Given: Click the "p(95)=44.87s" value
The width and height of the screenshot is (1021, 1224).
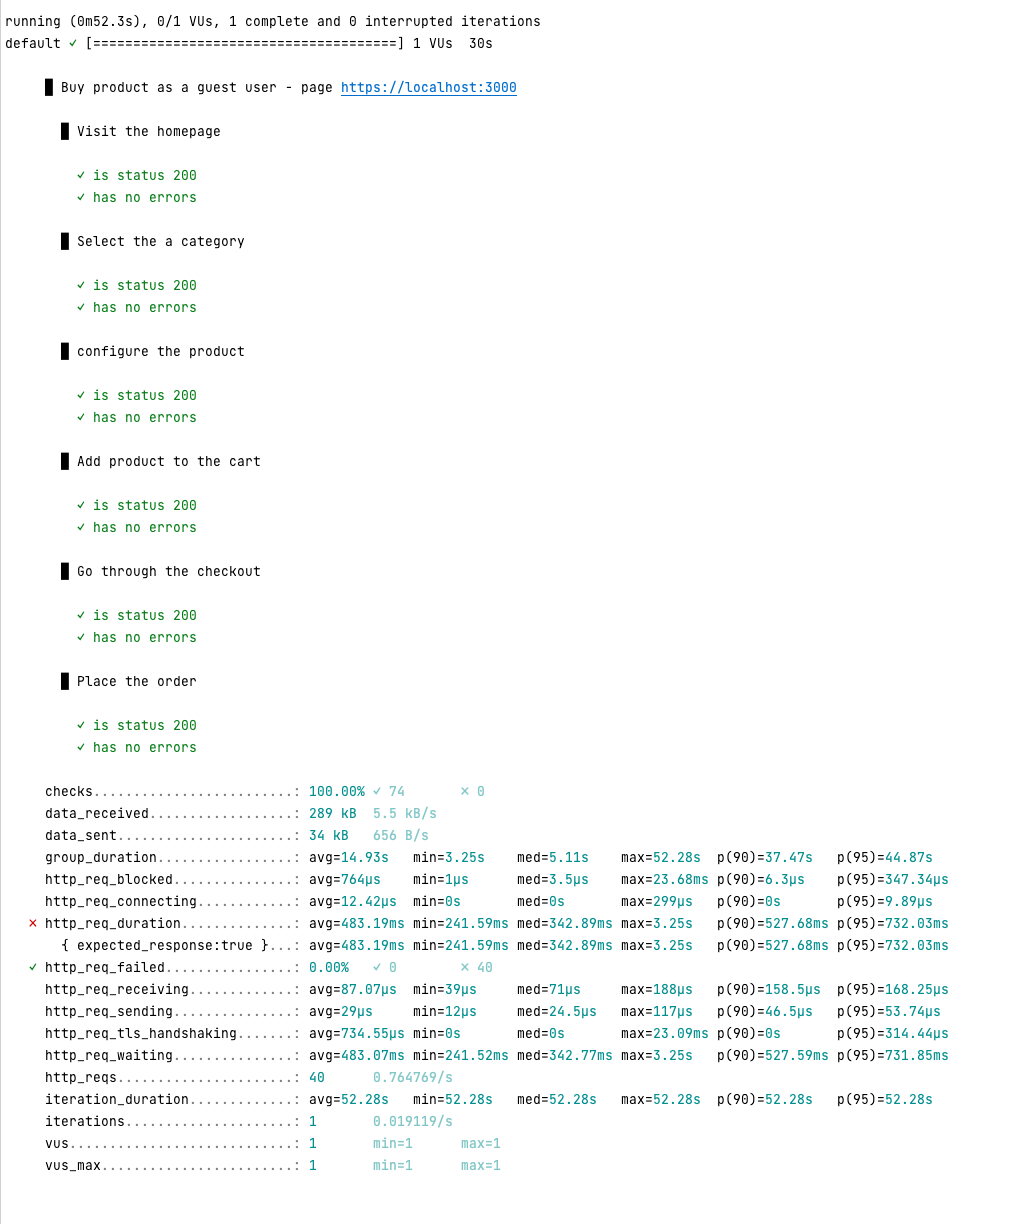Looking at the screenshot, I should pos(884,857).
